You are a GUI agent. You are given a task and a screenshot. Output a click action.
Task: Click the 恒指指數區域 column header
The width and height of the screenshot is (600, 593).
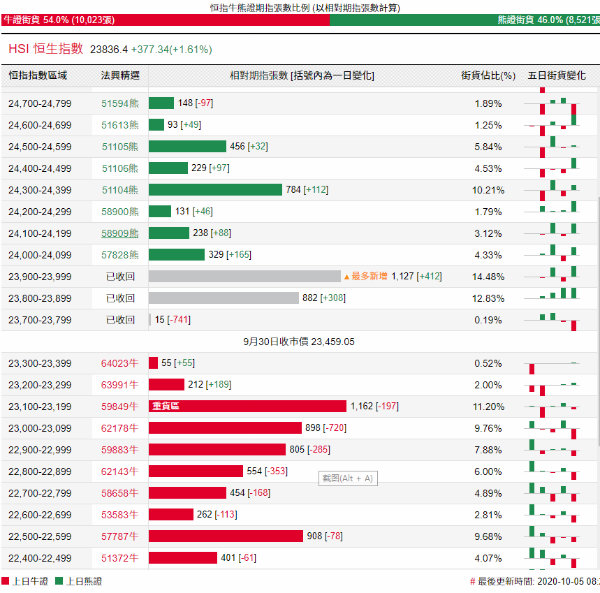tap(38, 75)
